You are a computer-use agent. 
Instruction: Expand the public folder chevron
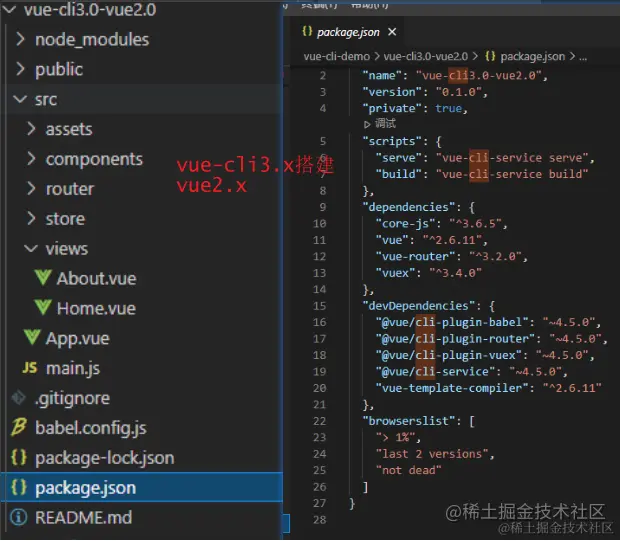[x=20, y=69]
